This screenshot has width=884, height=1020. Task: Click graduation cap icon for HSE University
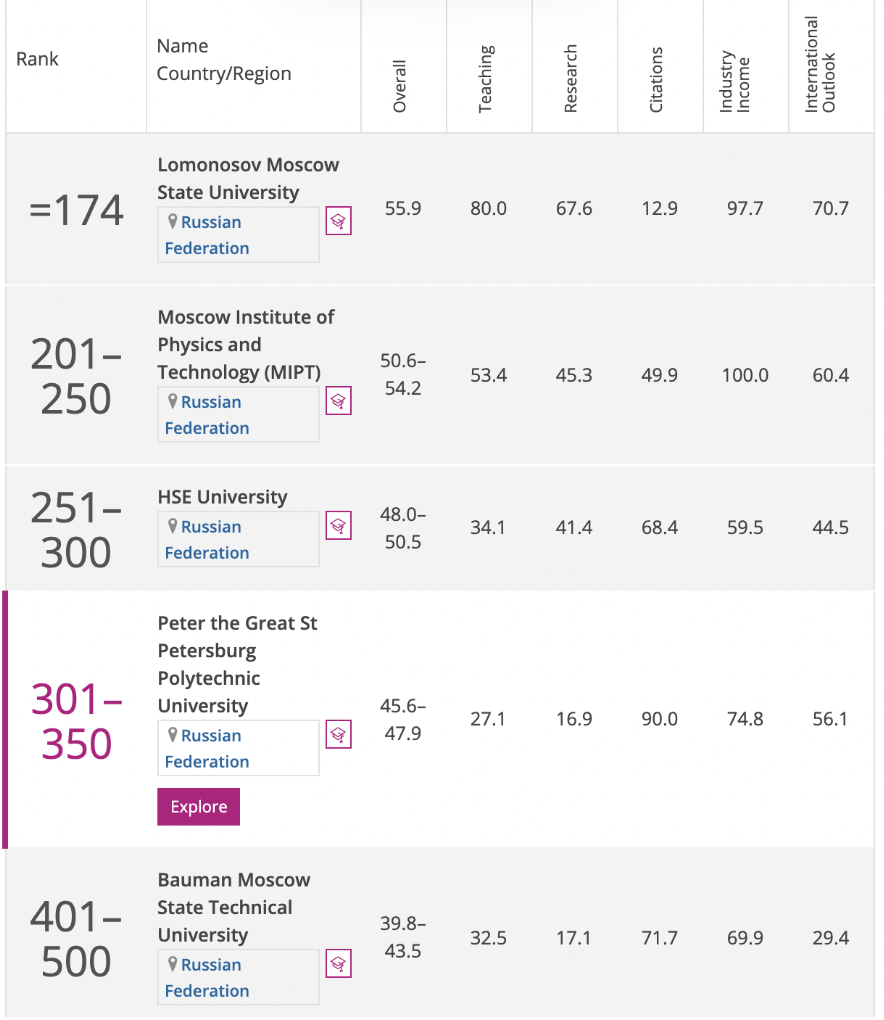tap(338, 526)
